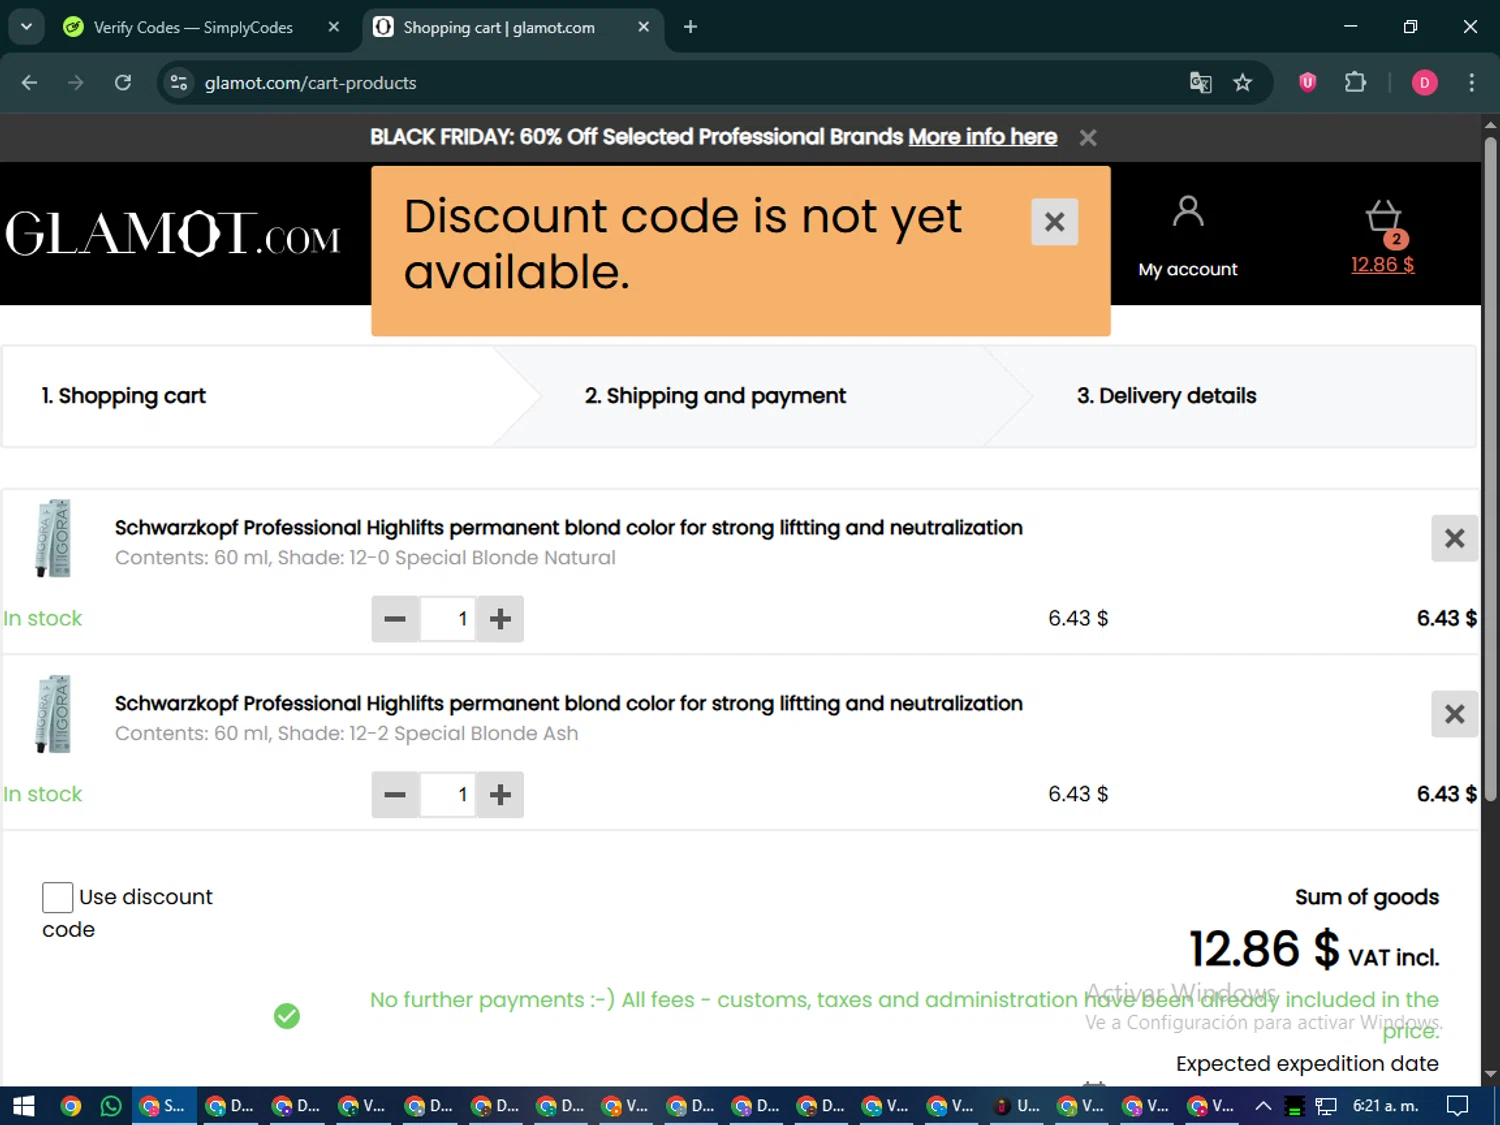Switch to the taskbar window labeled S...
The image size is (1500, 1125).
click(163, 1106)
